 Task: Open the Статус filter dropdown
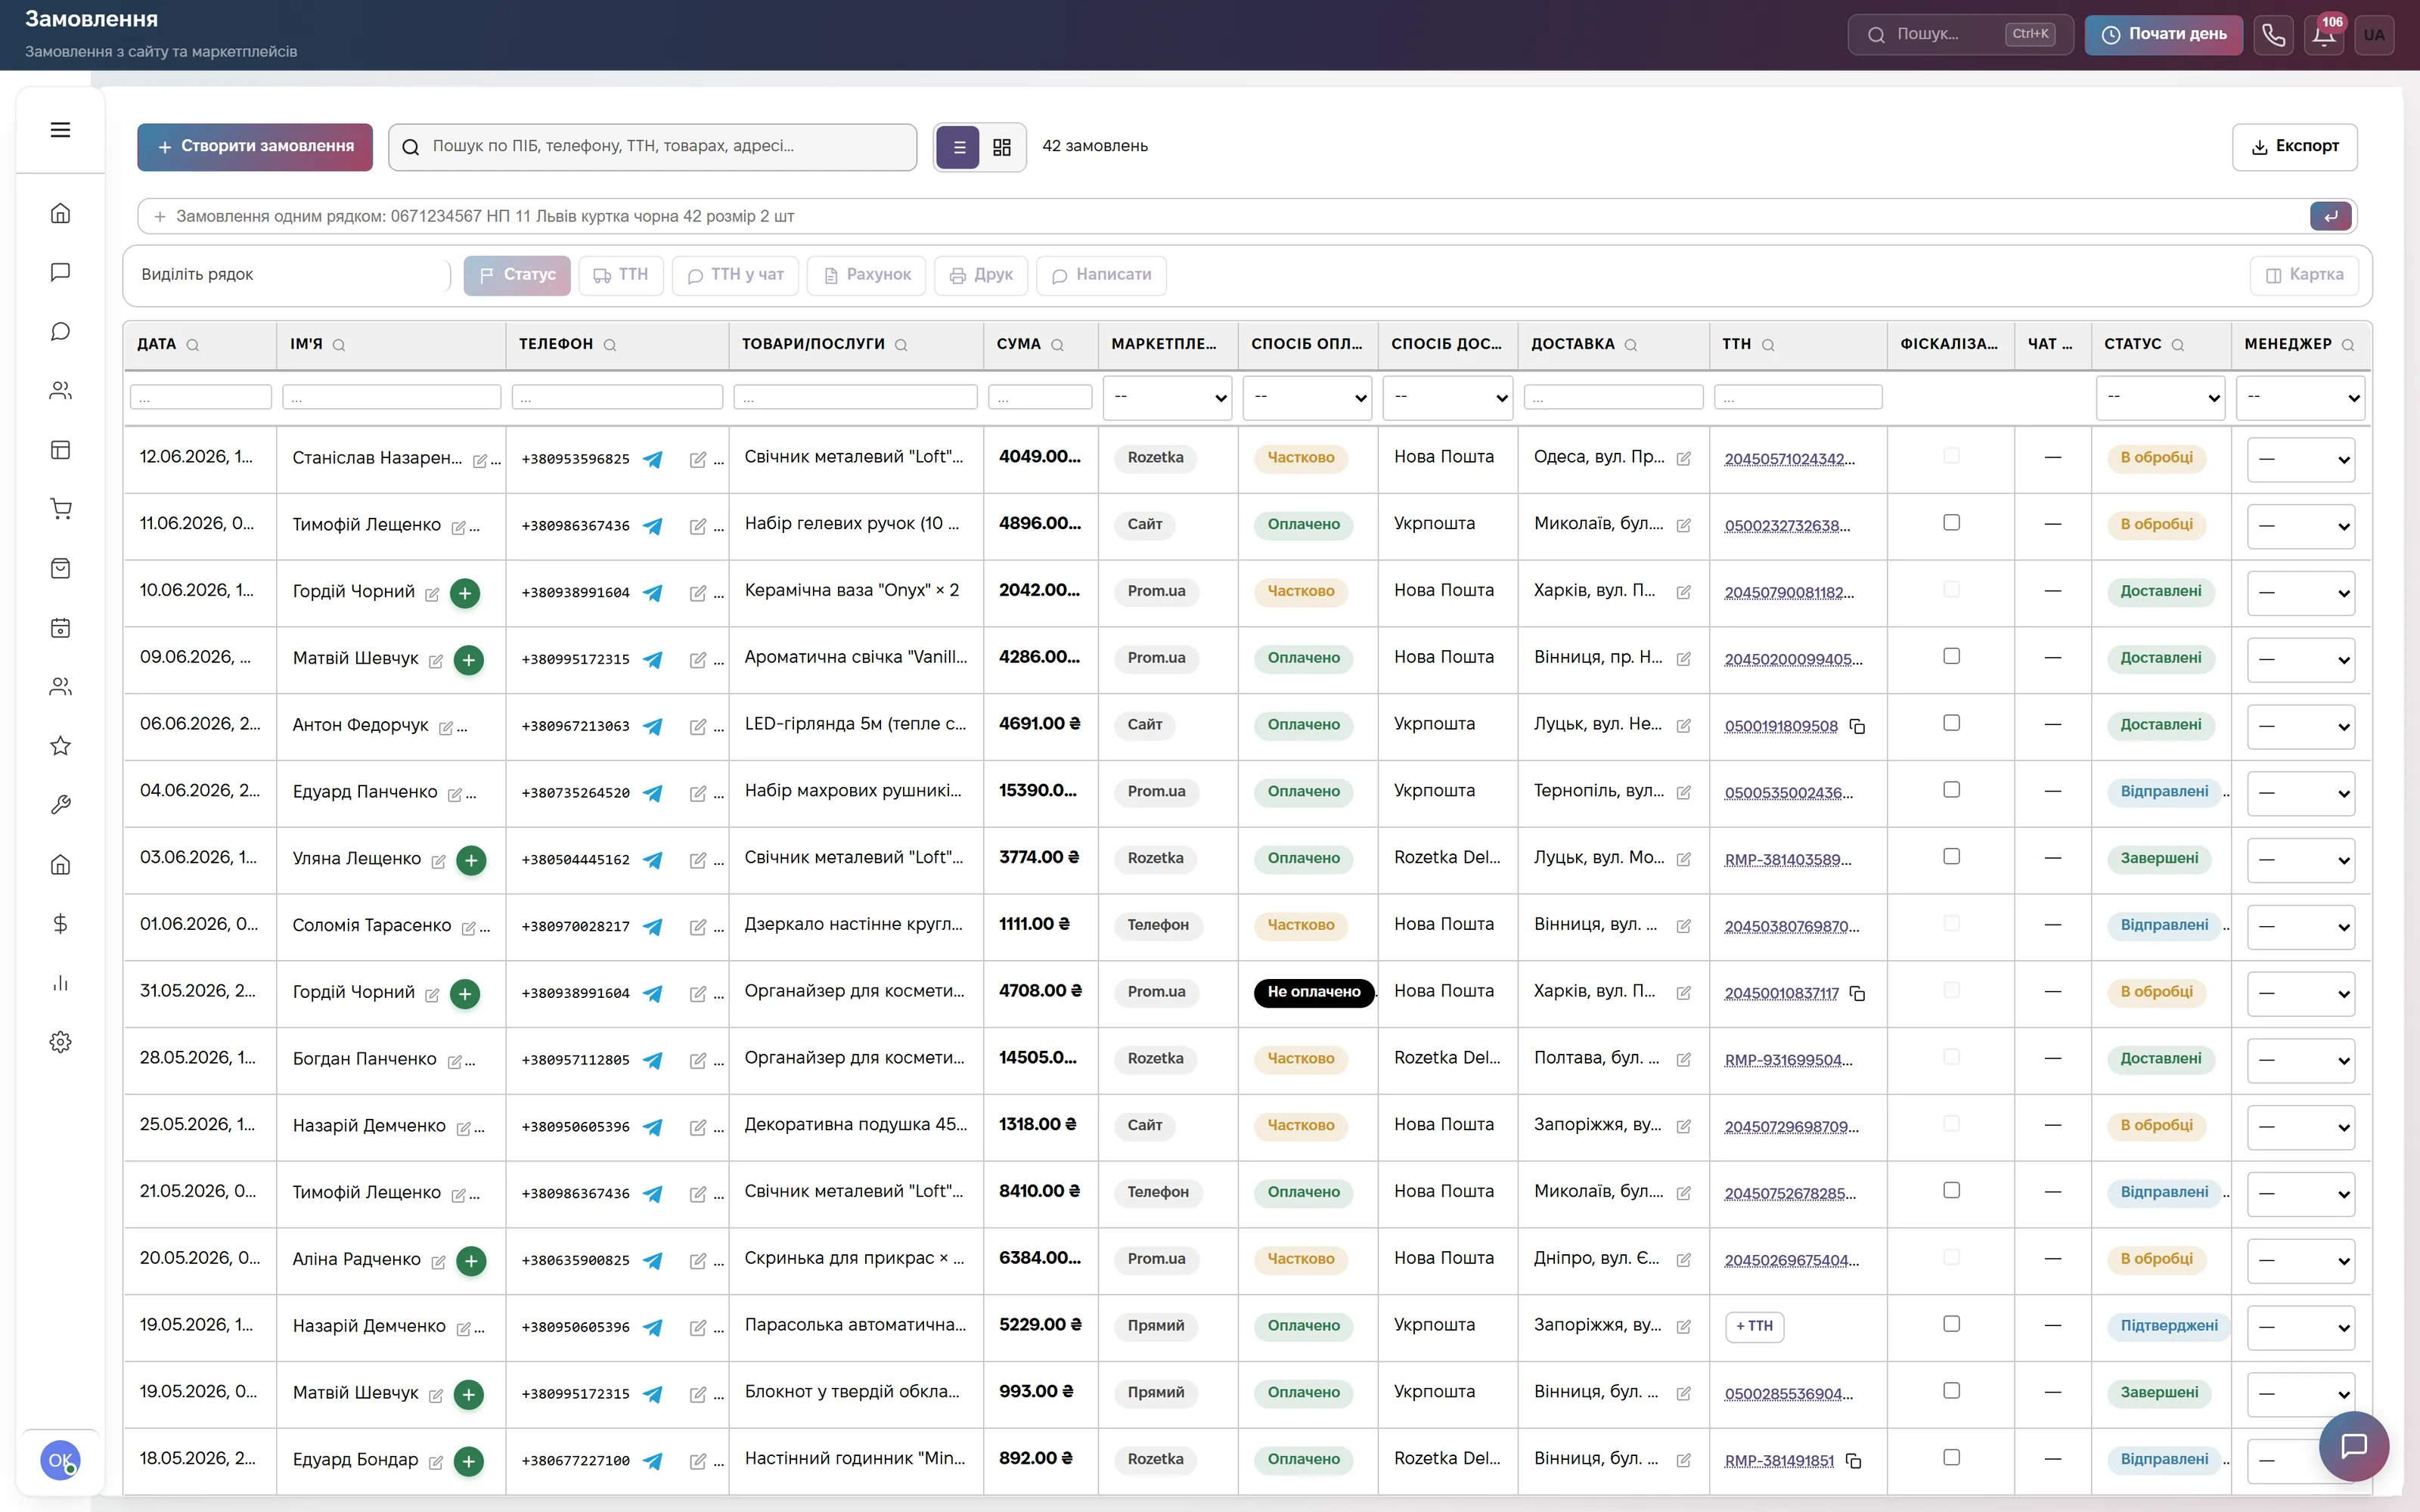point(2161,398)
